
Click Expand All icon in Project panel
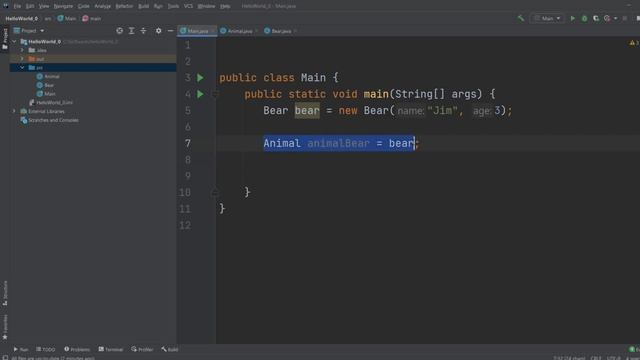click(x=131, y=31)
